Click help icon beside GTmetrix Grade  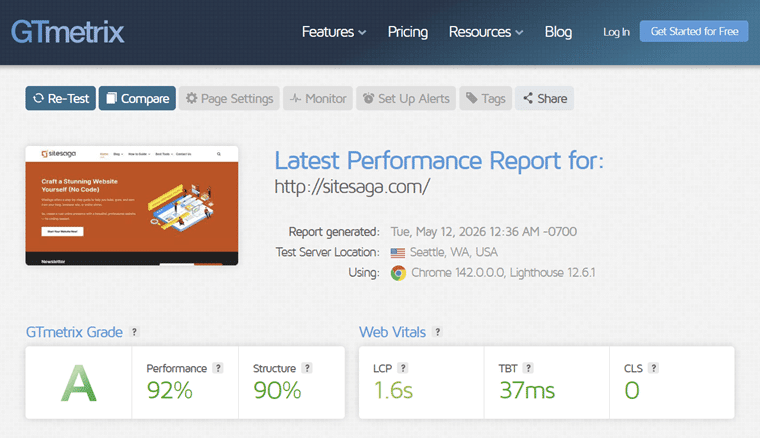(134, 332)
